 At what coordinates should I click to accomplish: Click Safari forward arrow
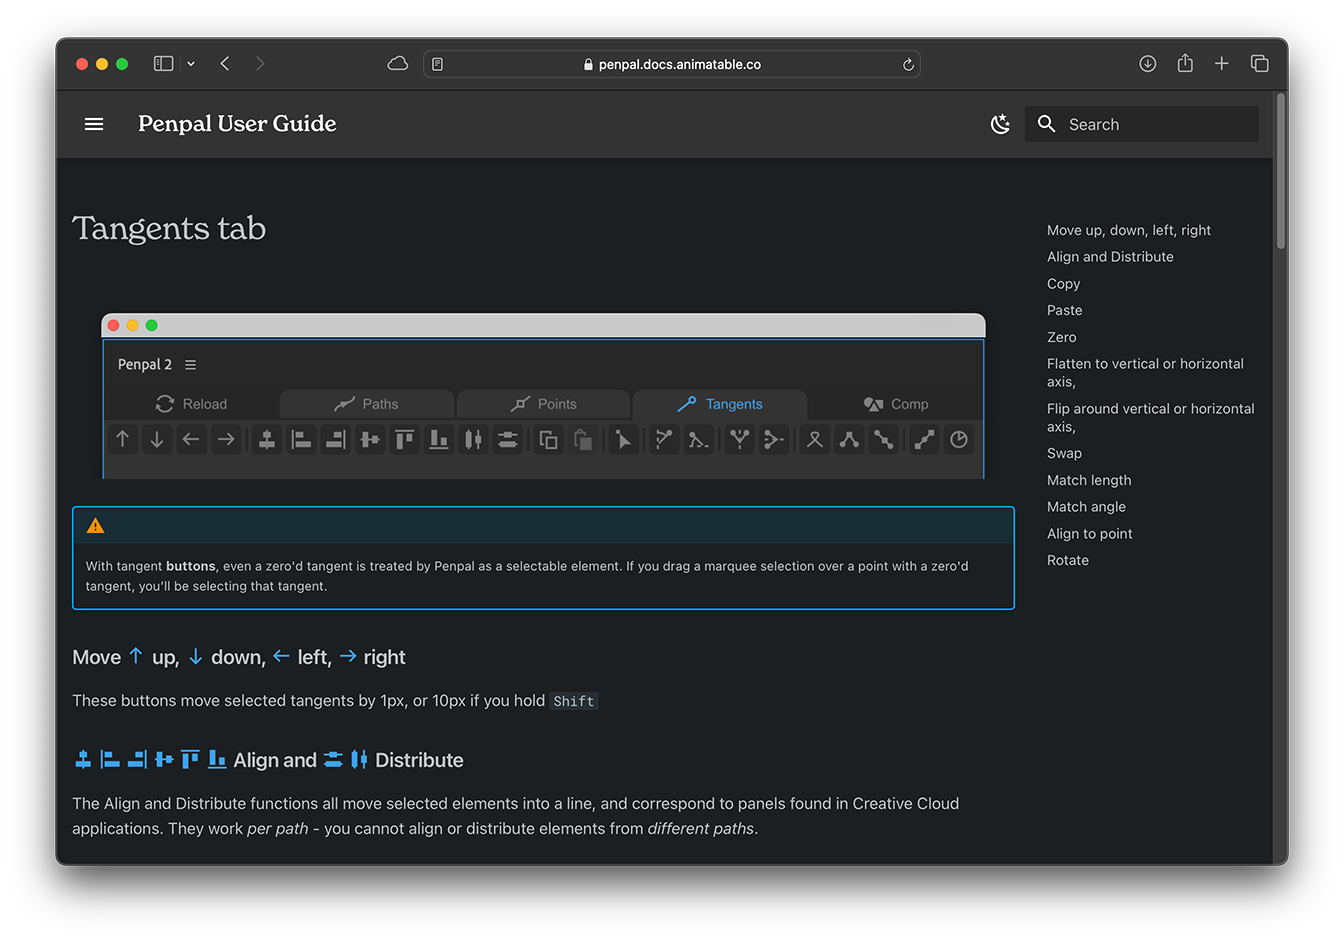260,64
